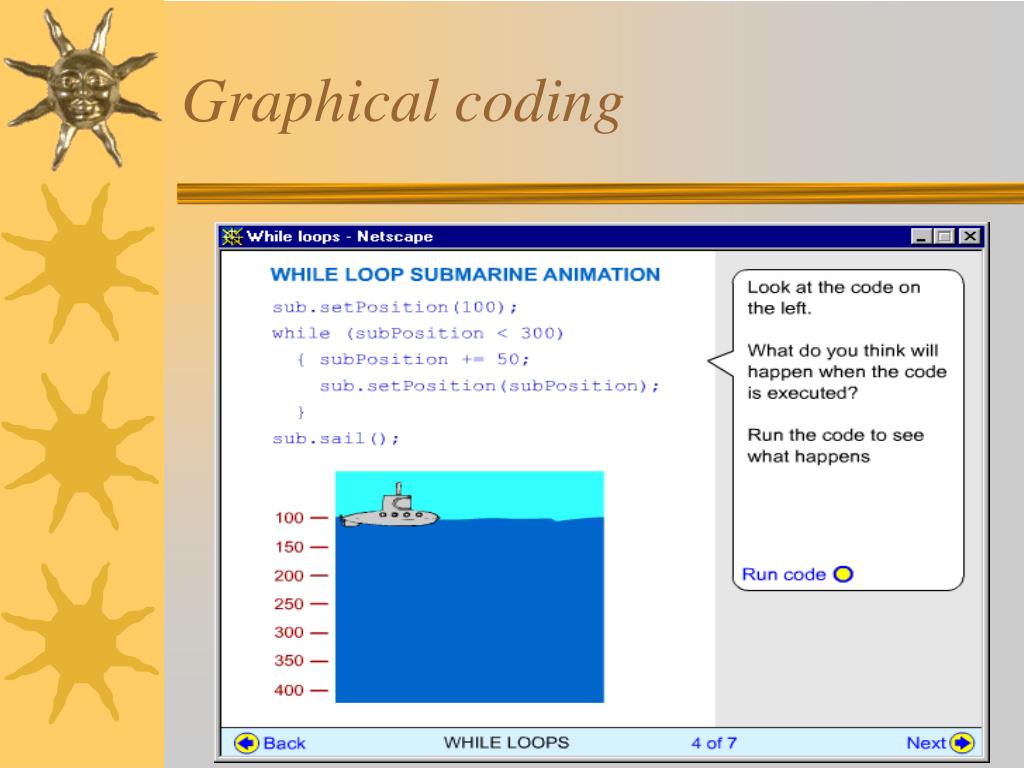Click the code line 'sub.setPosition(100);'
Screen dimensions: 1024x768
point(394,307)
